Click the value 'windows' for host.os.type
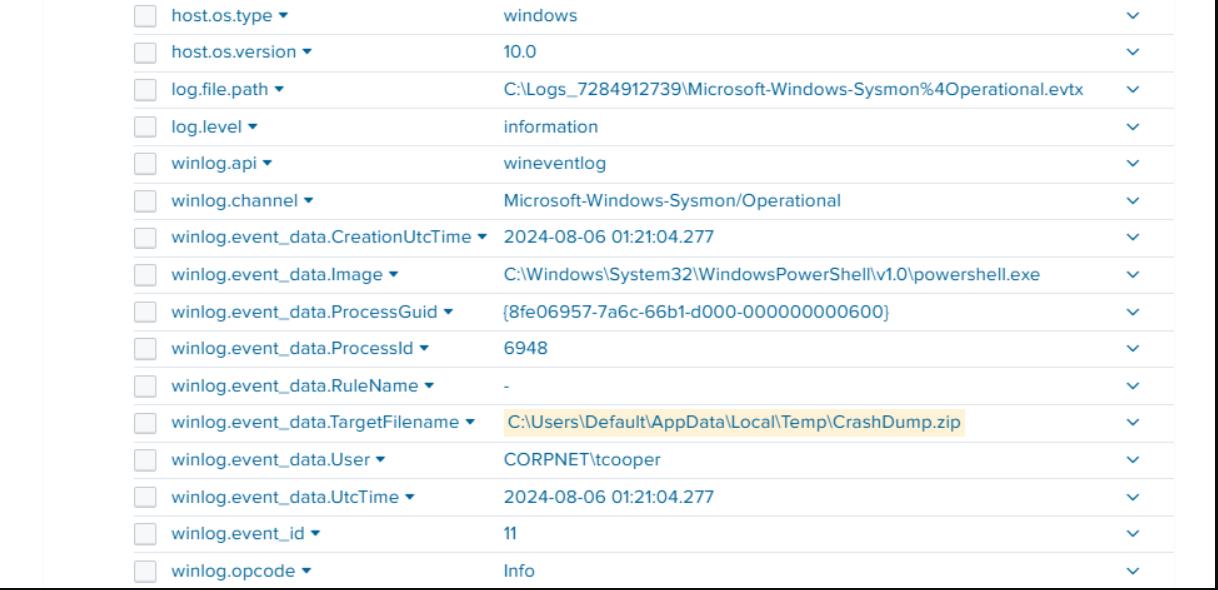1218x590 pixels. (540, 16)
